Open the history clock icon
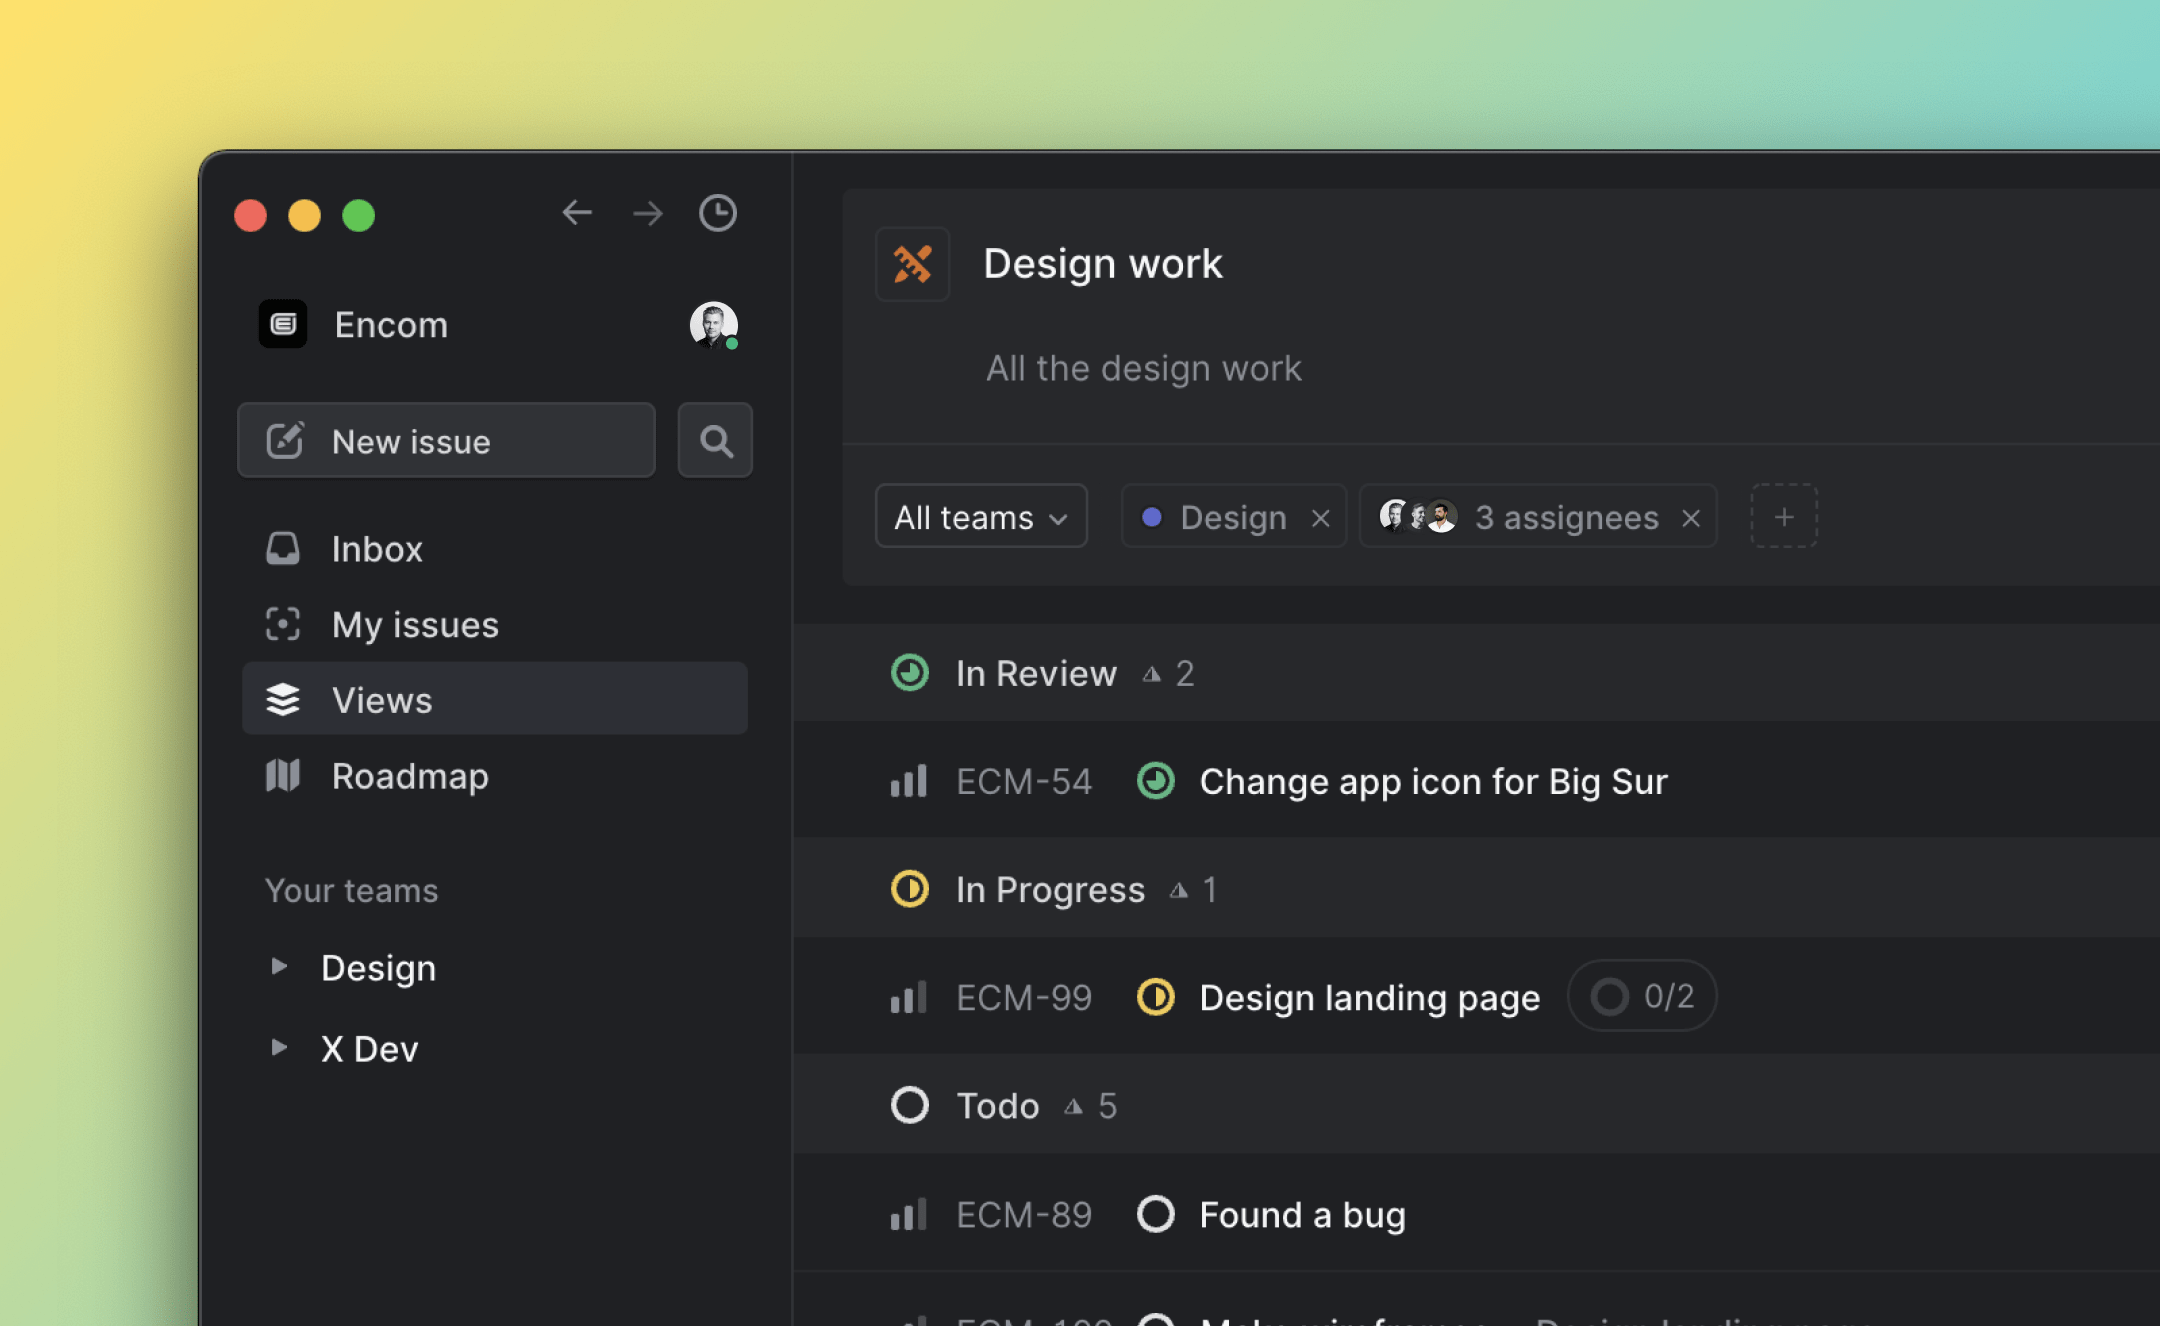 [717, 213]
